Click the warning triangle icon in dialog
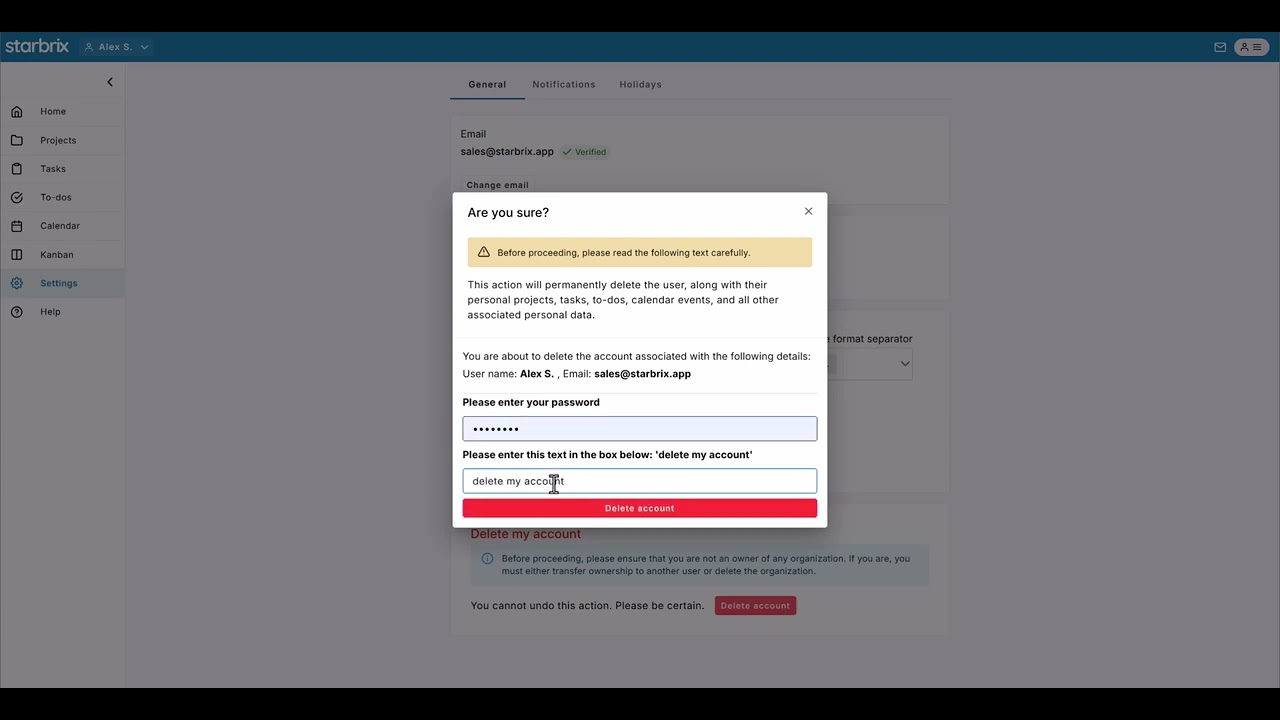Screen dimensions: 1280x720 coord(484,252)
